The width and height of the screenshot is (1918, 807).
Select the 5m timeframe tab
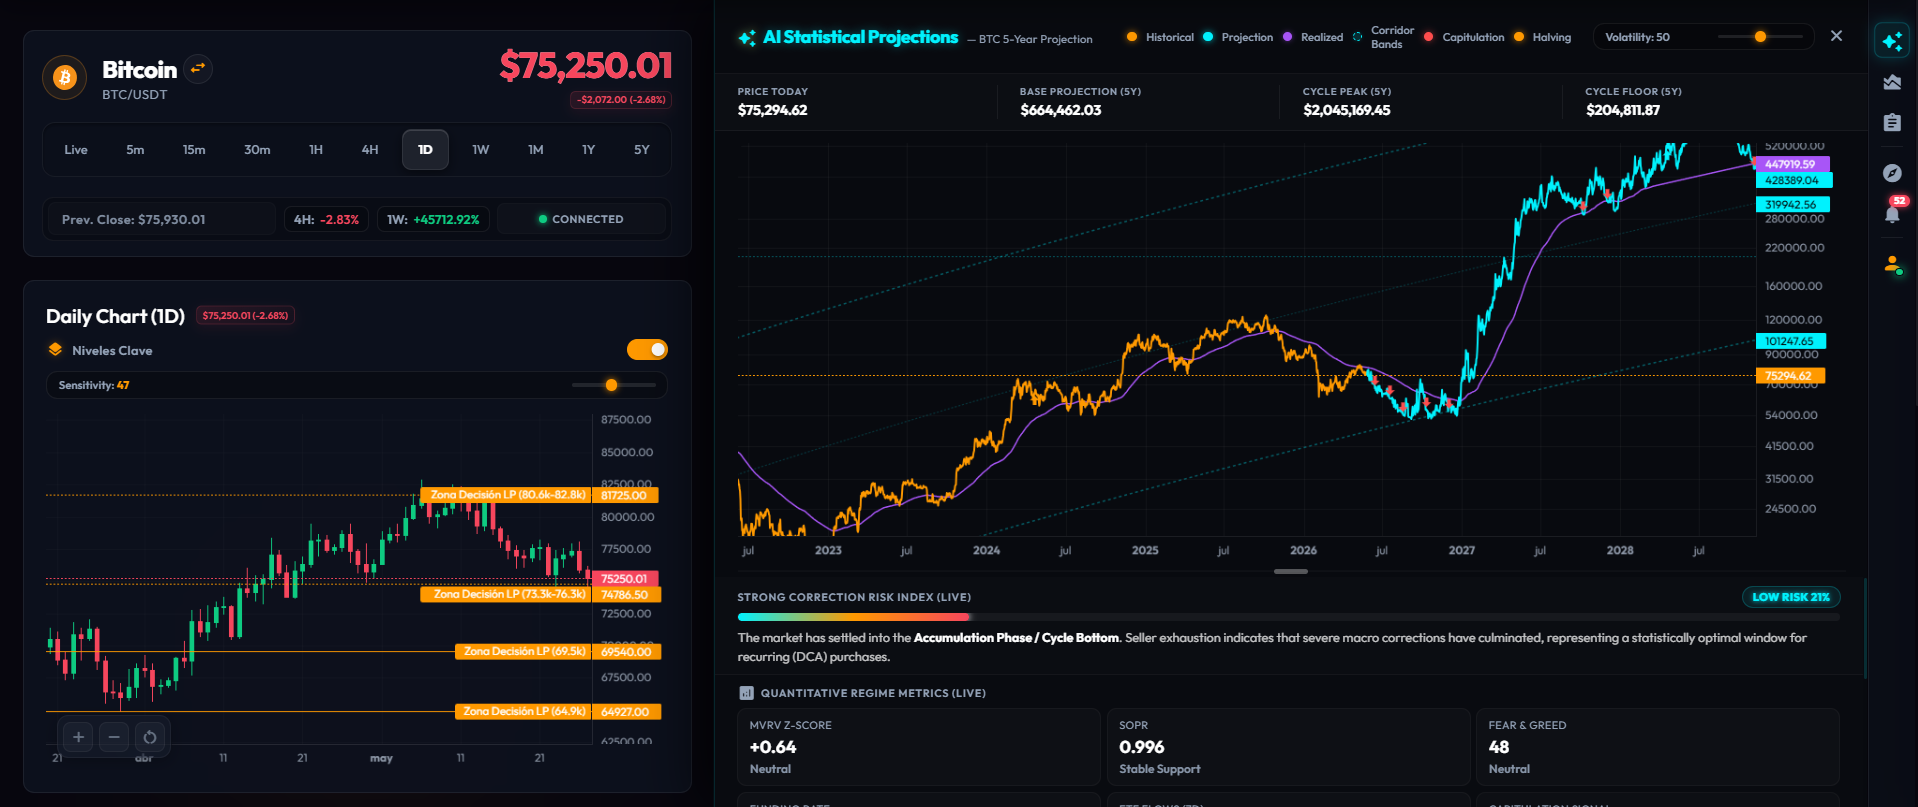[x=135, y=150]
